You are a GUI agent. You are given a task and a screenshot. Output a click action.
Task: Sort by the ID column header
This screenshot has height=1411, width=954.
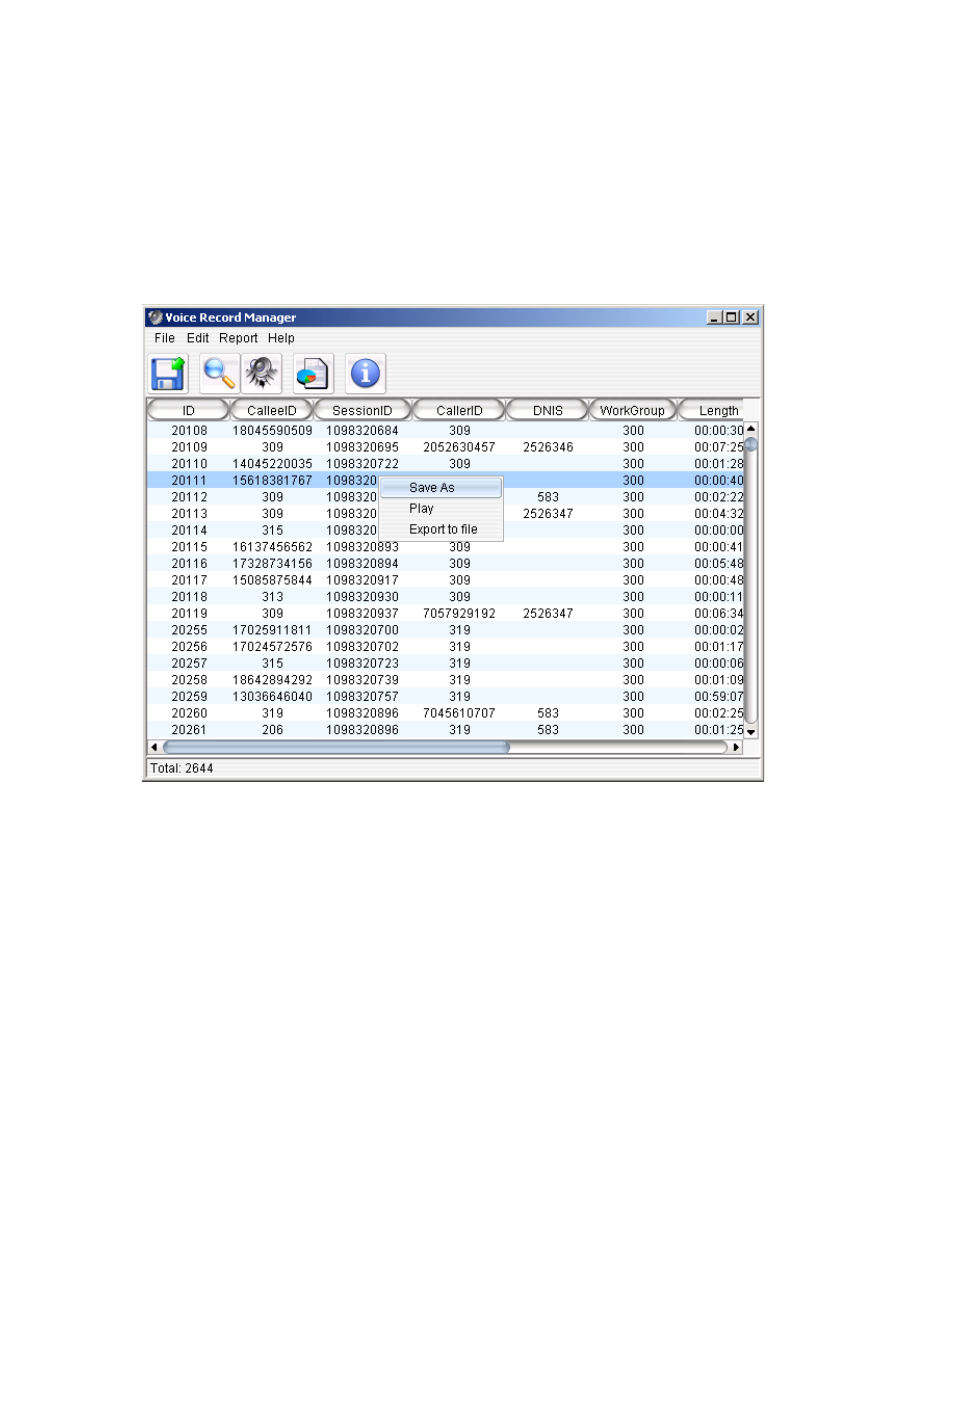click(188, 411)
